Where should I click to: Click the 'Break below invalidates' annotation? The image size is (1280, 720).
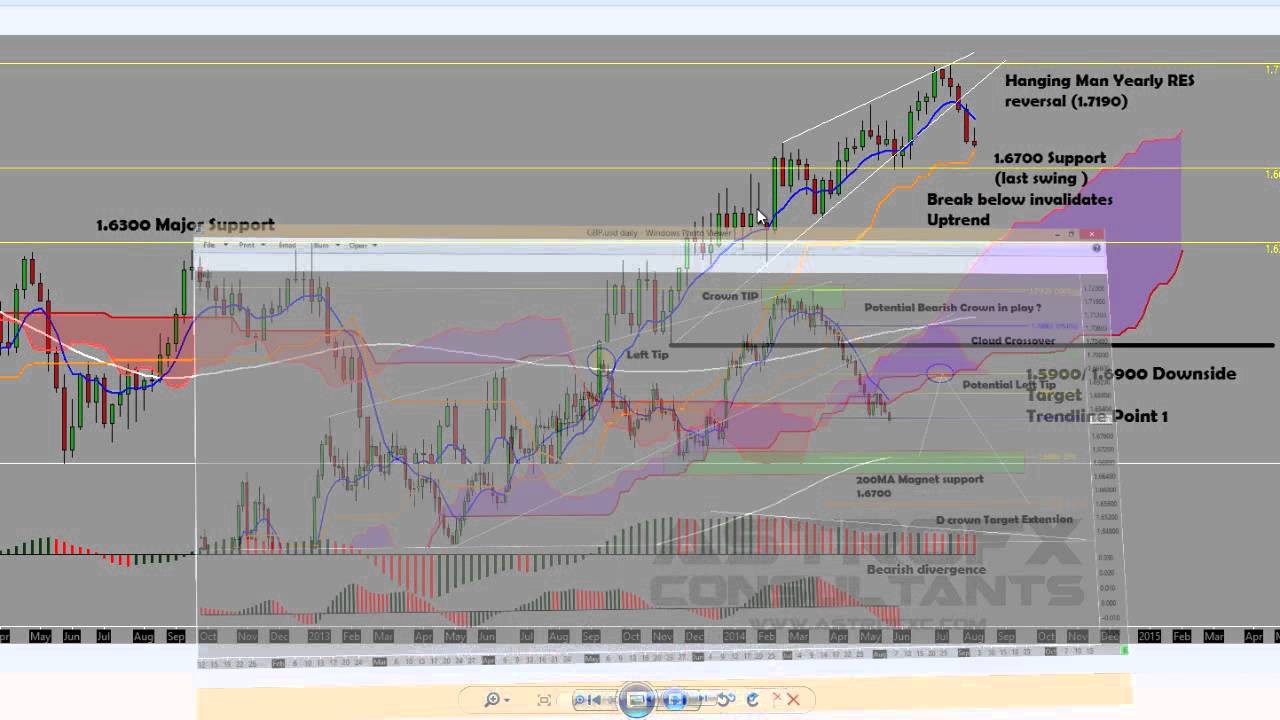tap(1020, 200)
